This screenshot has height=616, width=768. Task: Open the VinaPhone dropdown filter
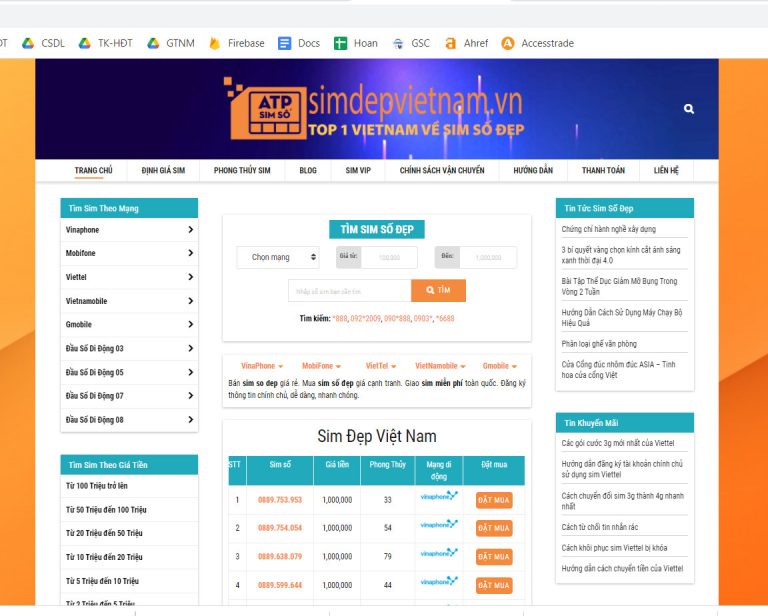pyautogui.click(x=262, y=366)
